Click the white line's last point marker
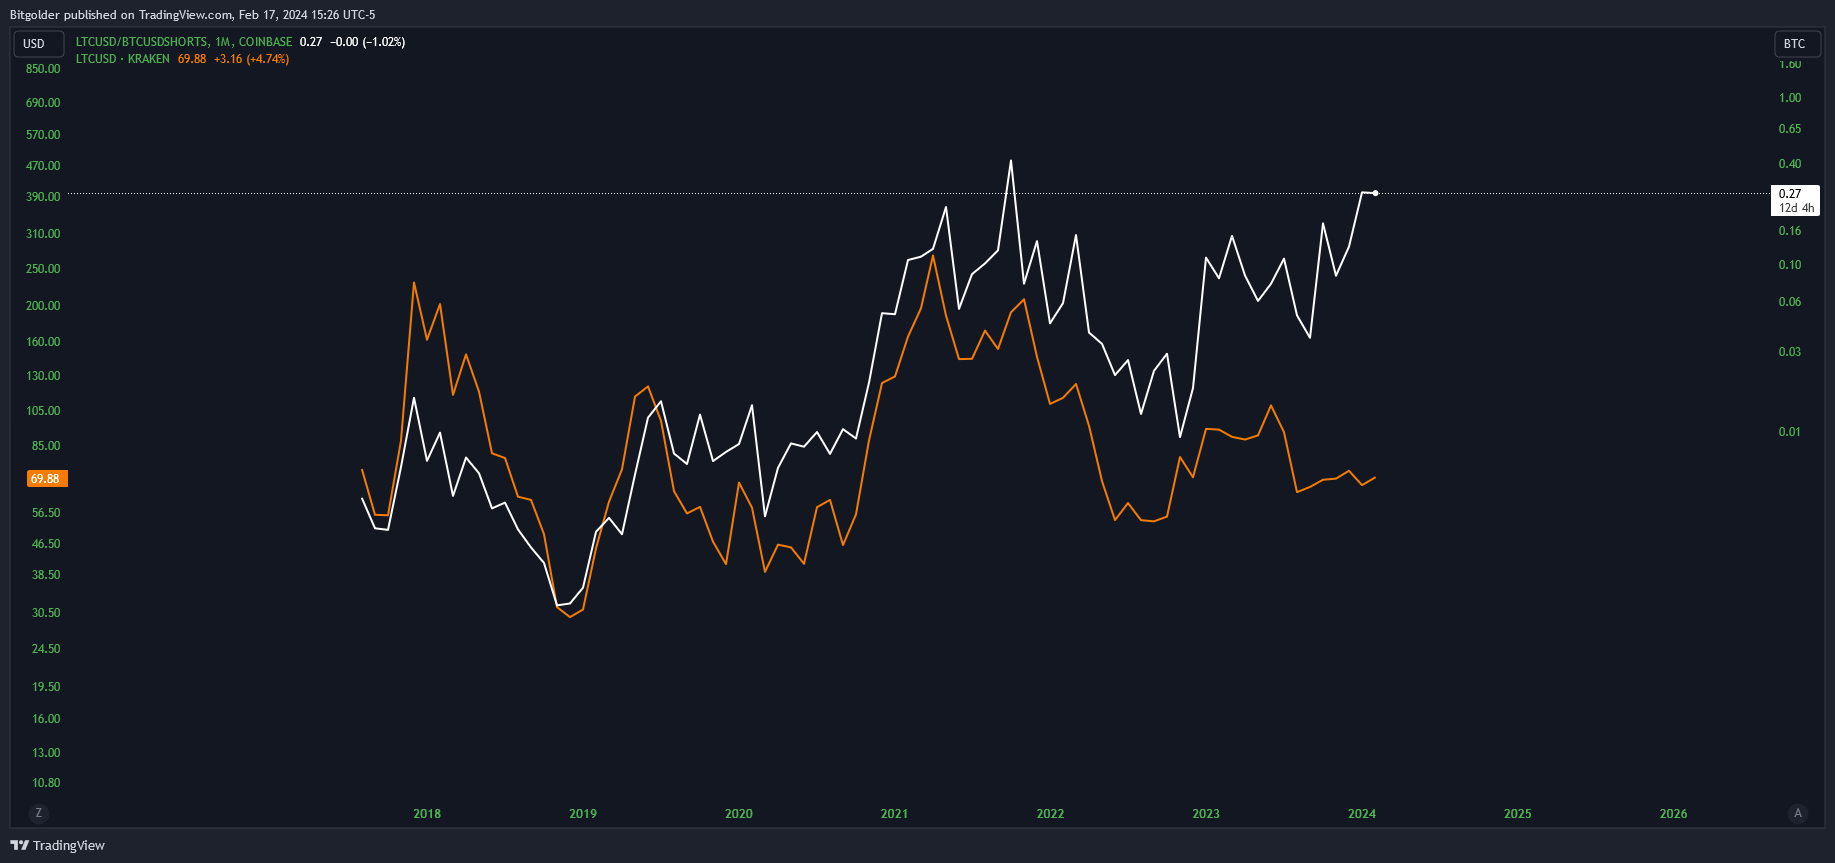Screen dimensions: 1835x863 1376,193
